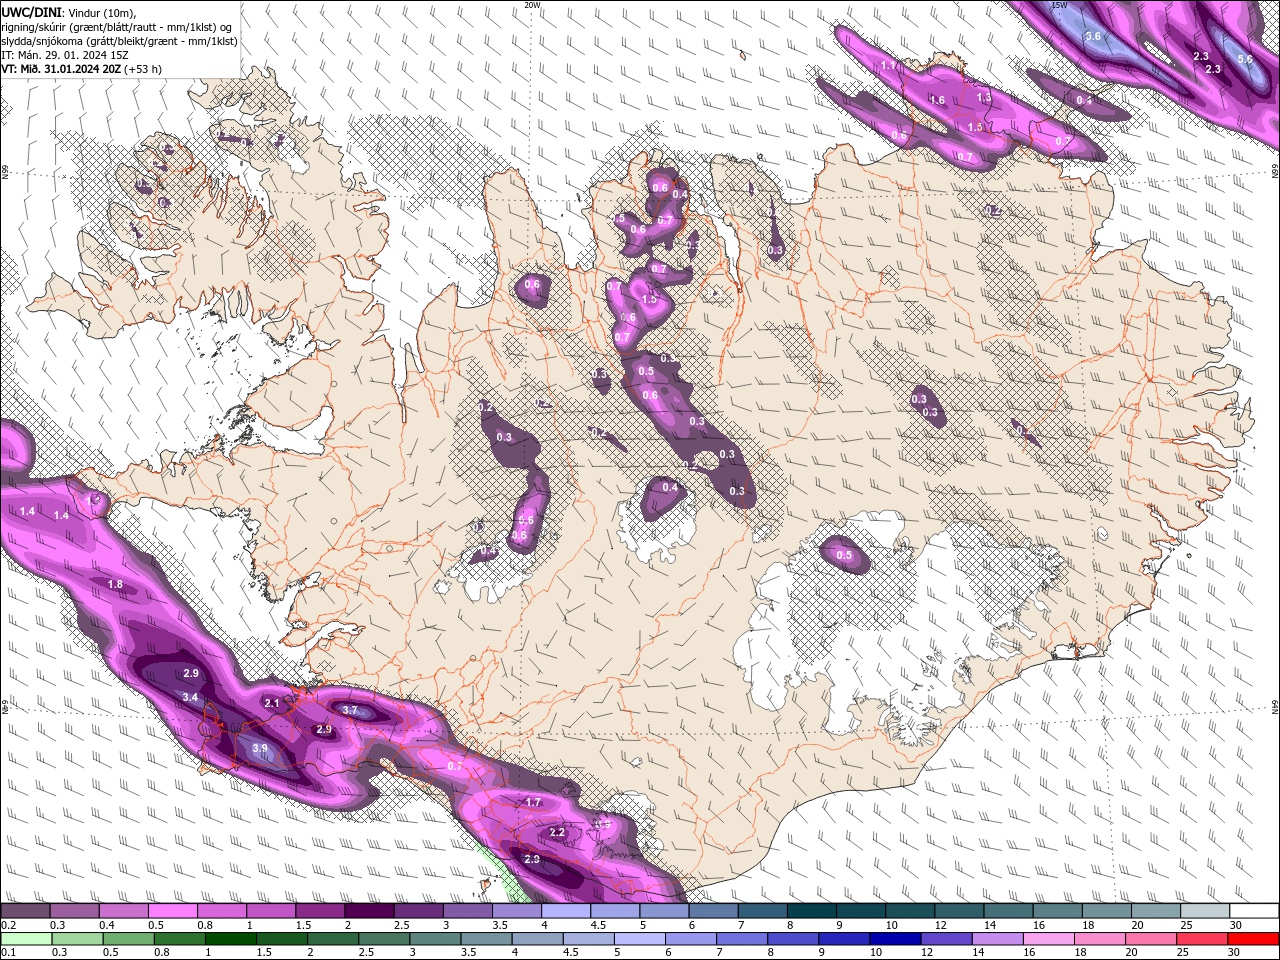Pick the darkest purple swatch labeled 2 in top legend

point(369,911)
